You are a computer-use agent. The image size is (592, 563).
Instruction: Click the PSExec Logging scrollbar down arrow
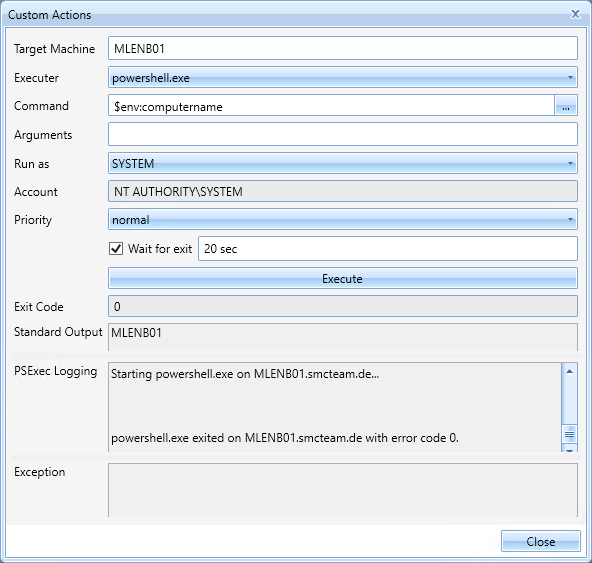pyautogui.click(x=569, y=449)
